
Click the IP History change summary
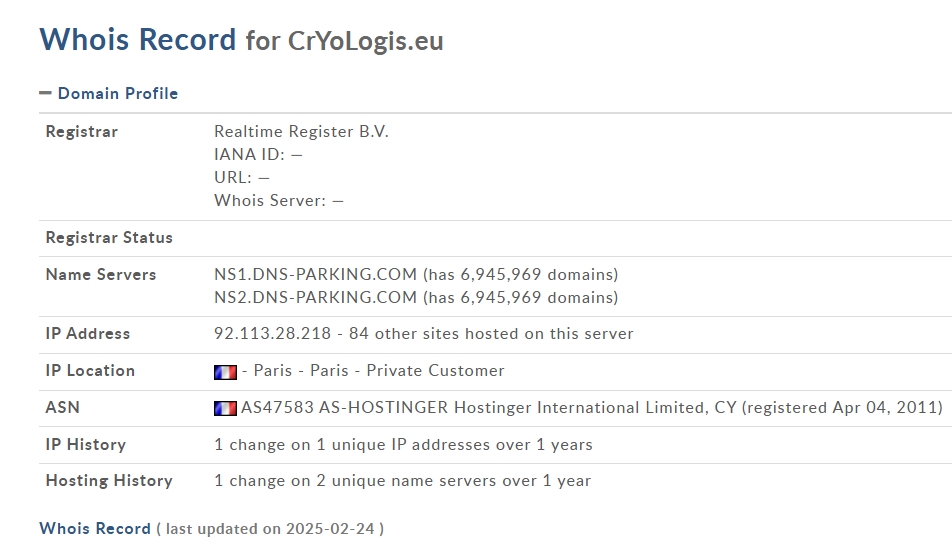click(403, 445)
